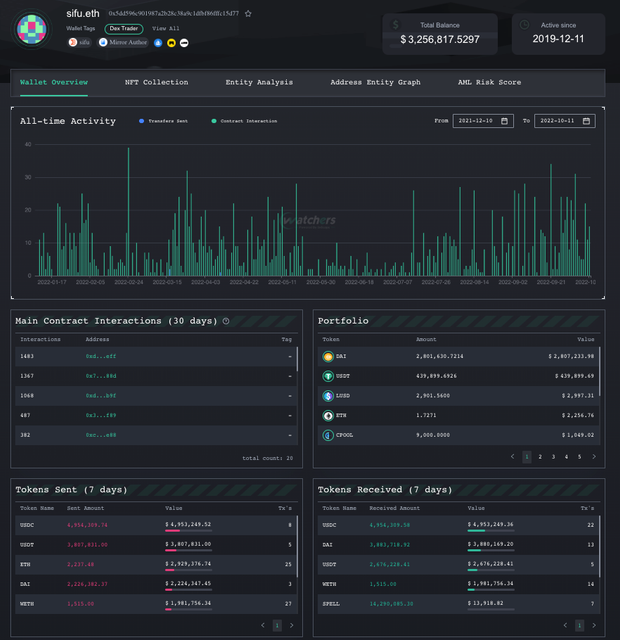Screen dimensions: 620x640
Task: Toggle the Dex Trader wallet tag
Action: tap(124, 29)
